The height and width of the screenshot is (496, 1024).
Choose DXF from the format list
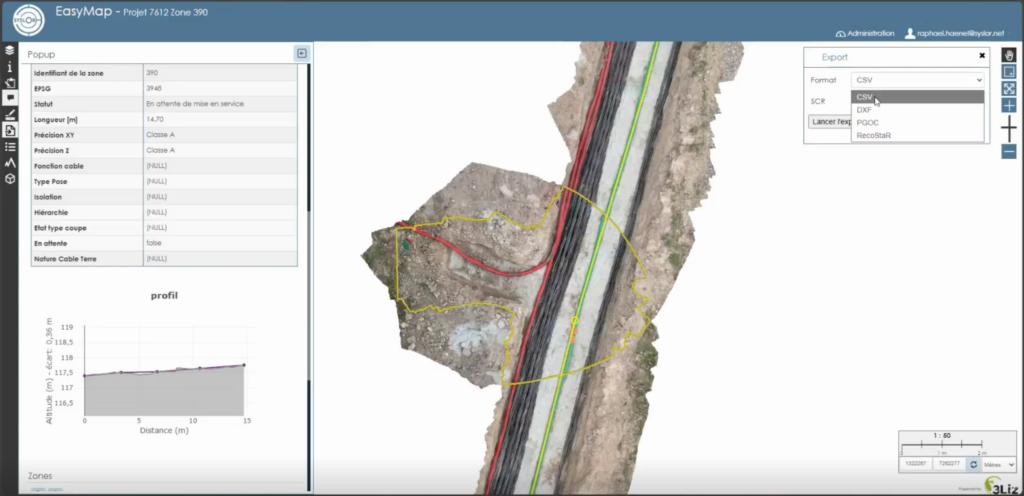865,109
